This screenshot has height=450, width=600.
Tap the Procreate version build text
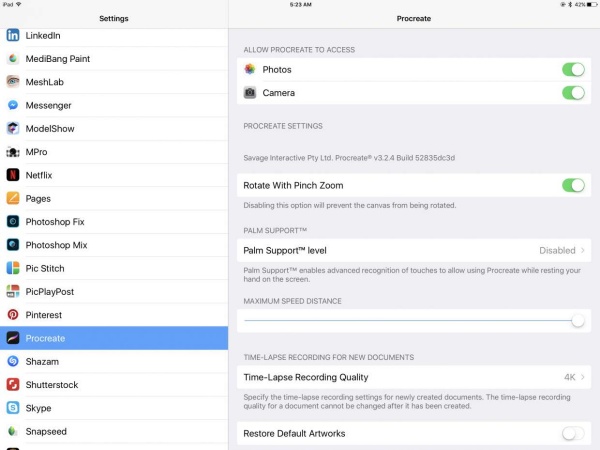click(x=349, y=158)
